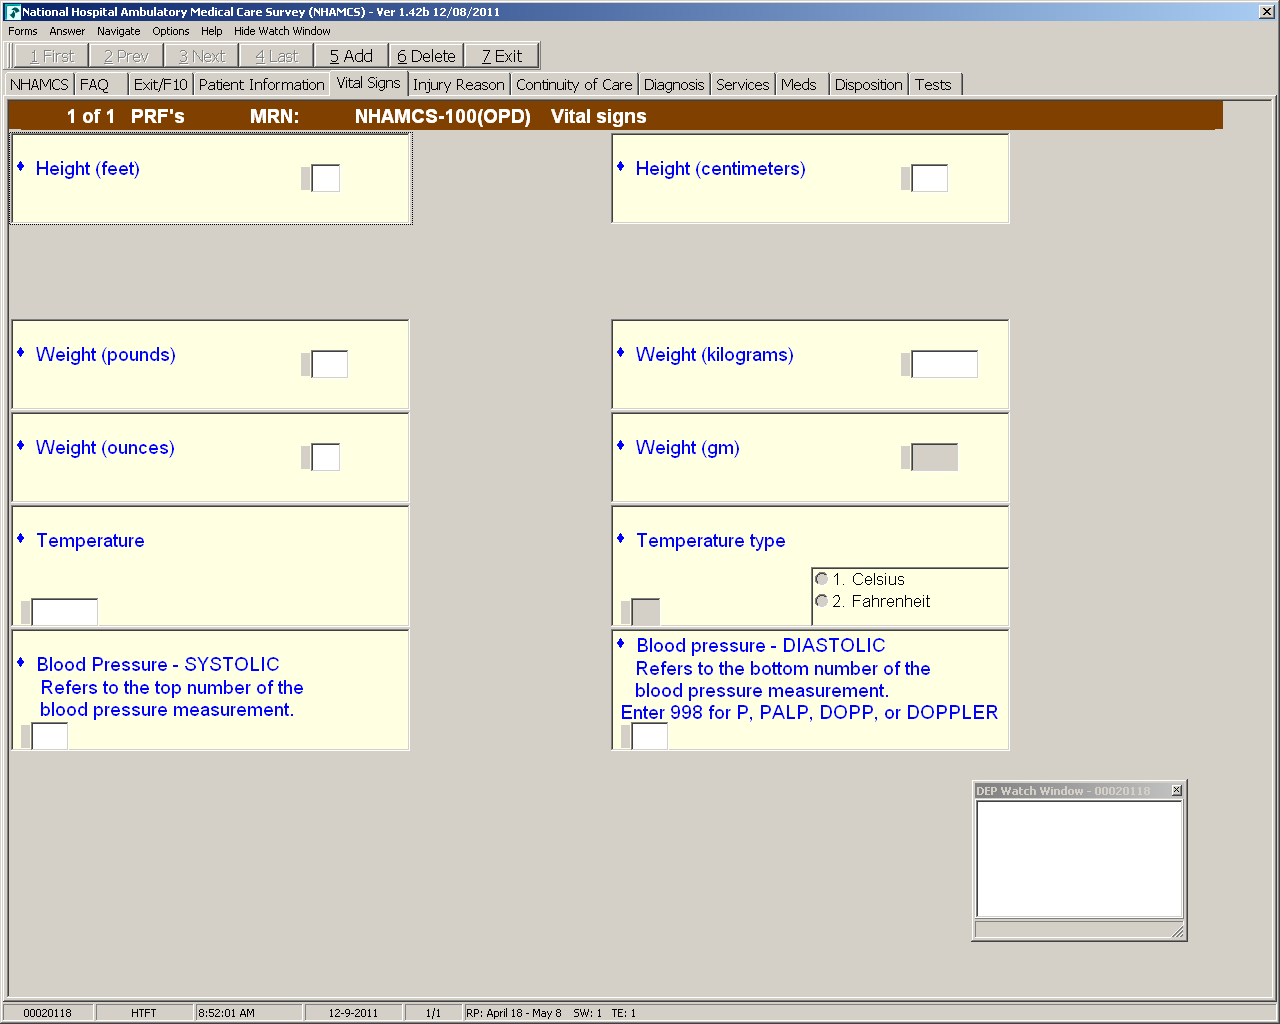
Task: Click the Blood Pressure SYSTOLIC input field
Action: [x=50, y=736]
